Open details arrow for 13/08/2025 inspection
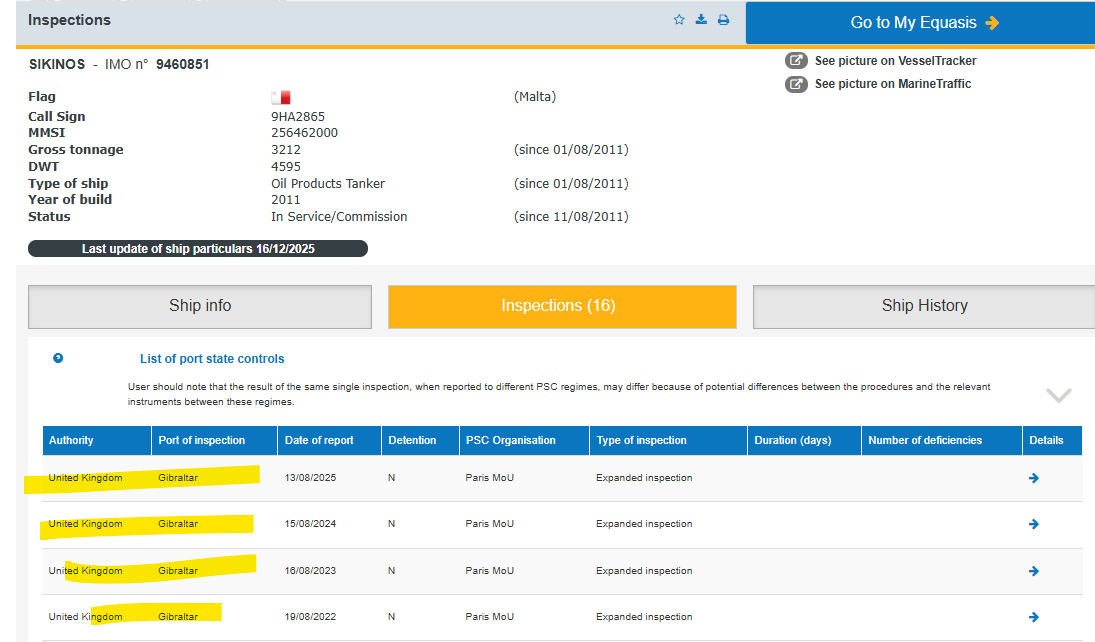Image resolution: width=1095 pixels, height=642 pixels. click(1033, 478)
